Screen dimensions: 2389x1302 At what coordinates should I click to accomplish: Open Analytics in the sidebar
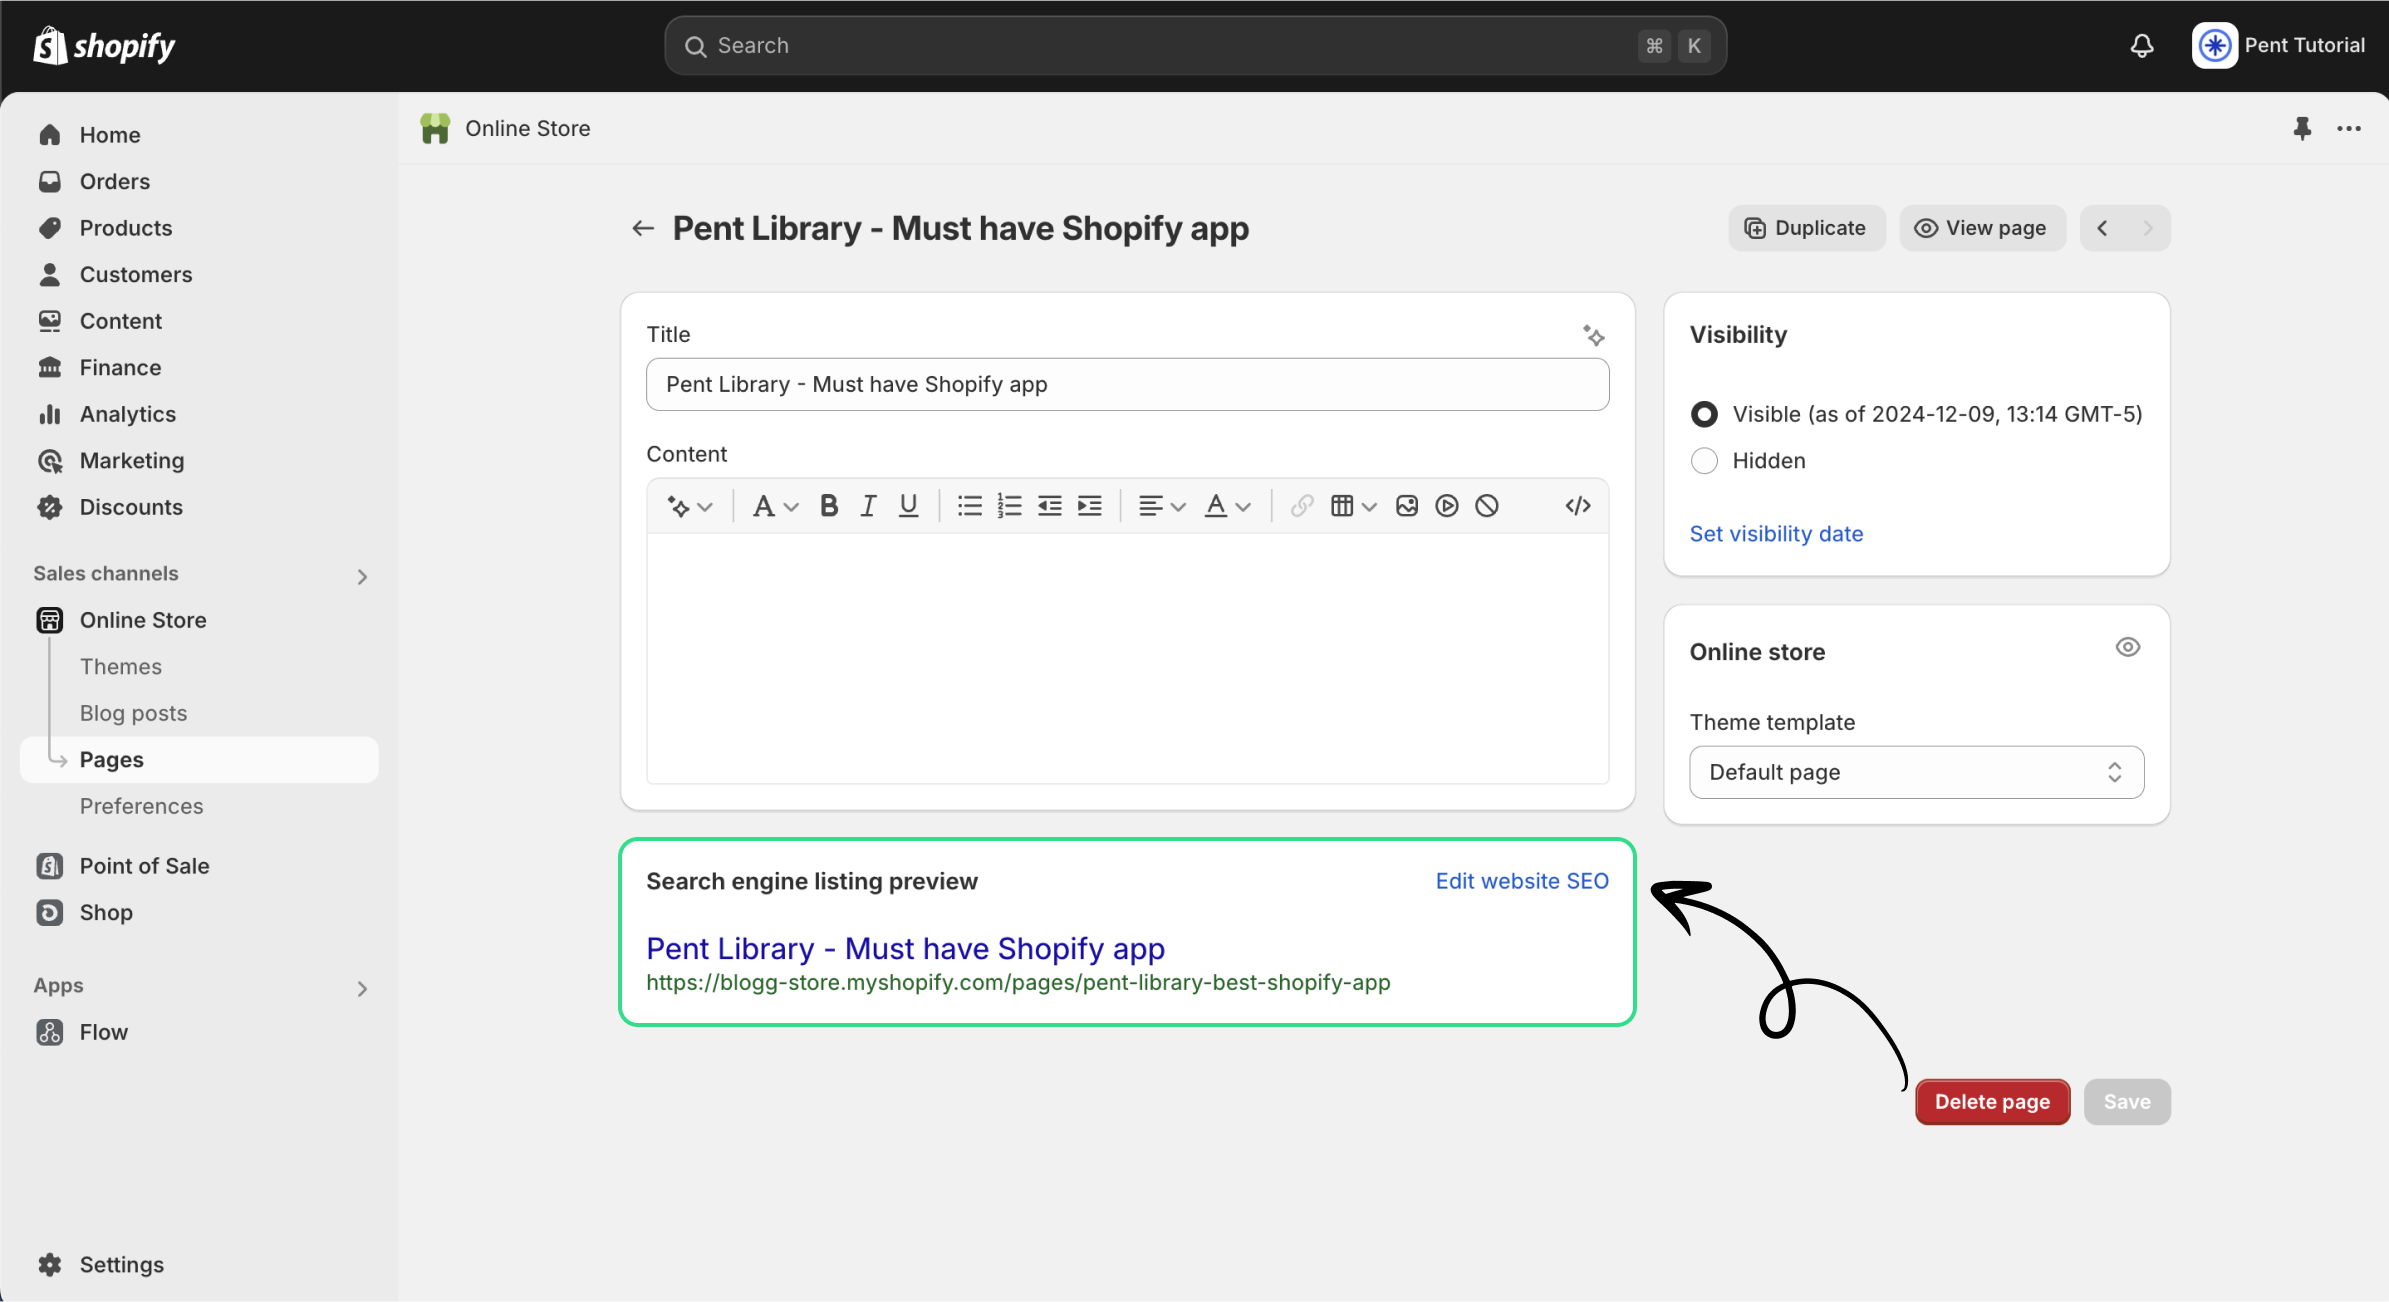click(200, 414)
